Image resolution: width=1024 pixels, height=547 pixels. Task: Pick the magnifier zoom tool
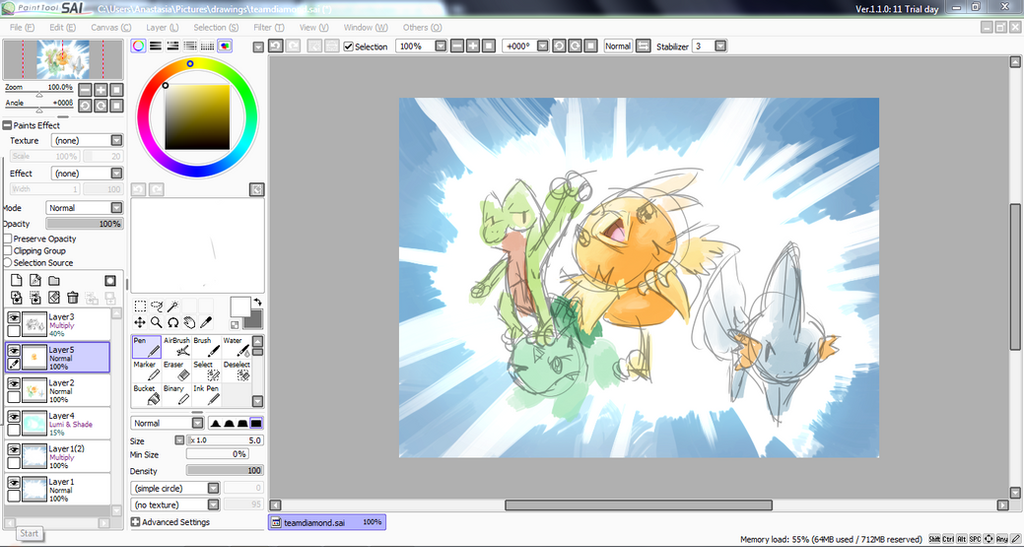pyautogui.click(x=157, y=322)
